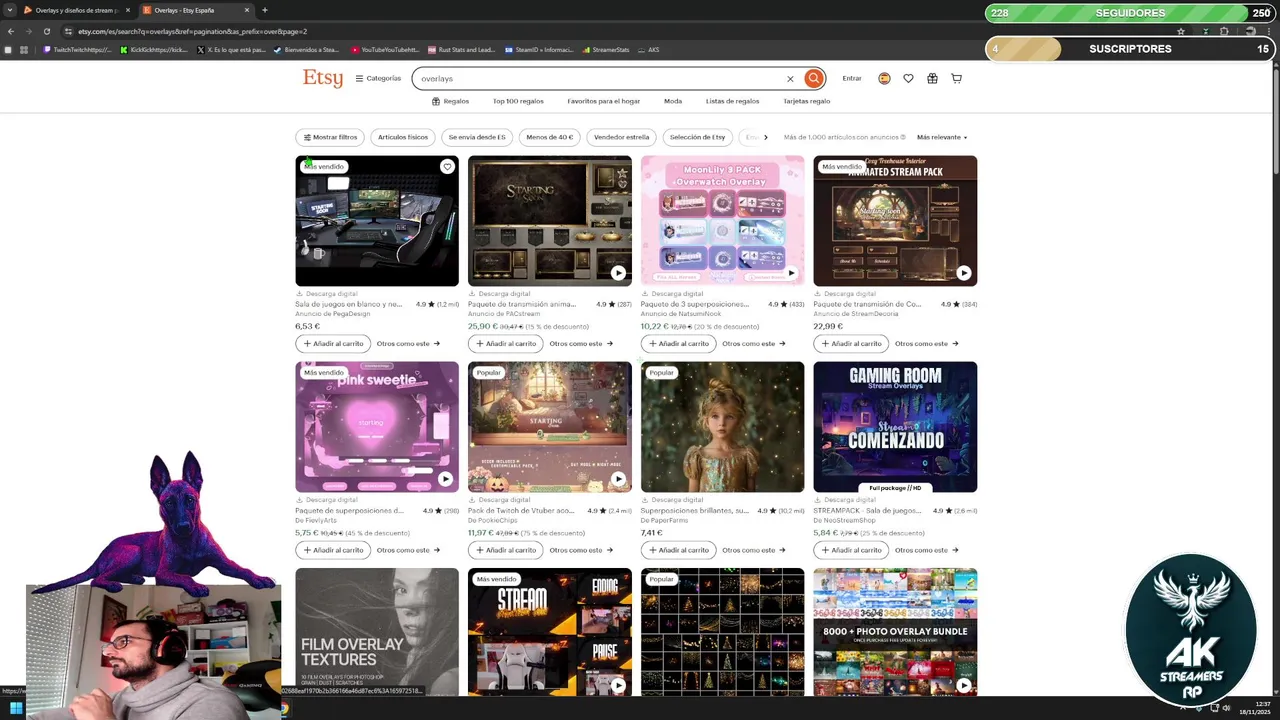
Task: Play video on MoonLily Overwatch Overlay listing
Action: pyautogui.click(x=791, y=273)
